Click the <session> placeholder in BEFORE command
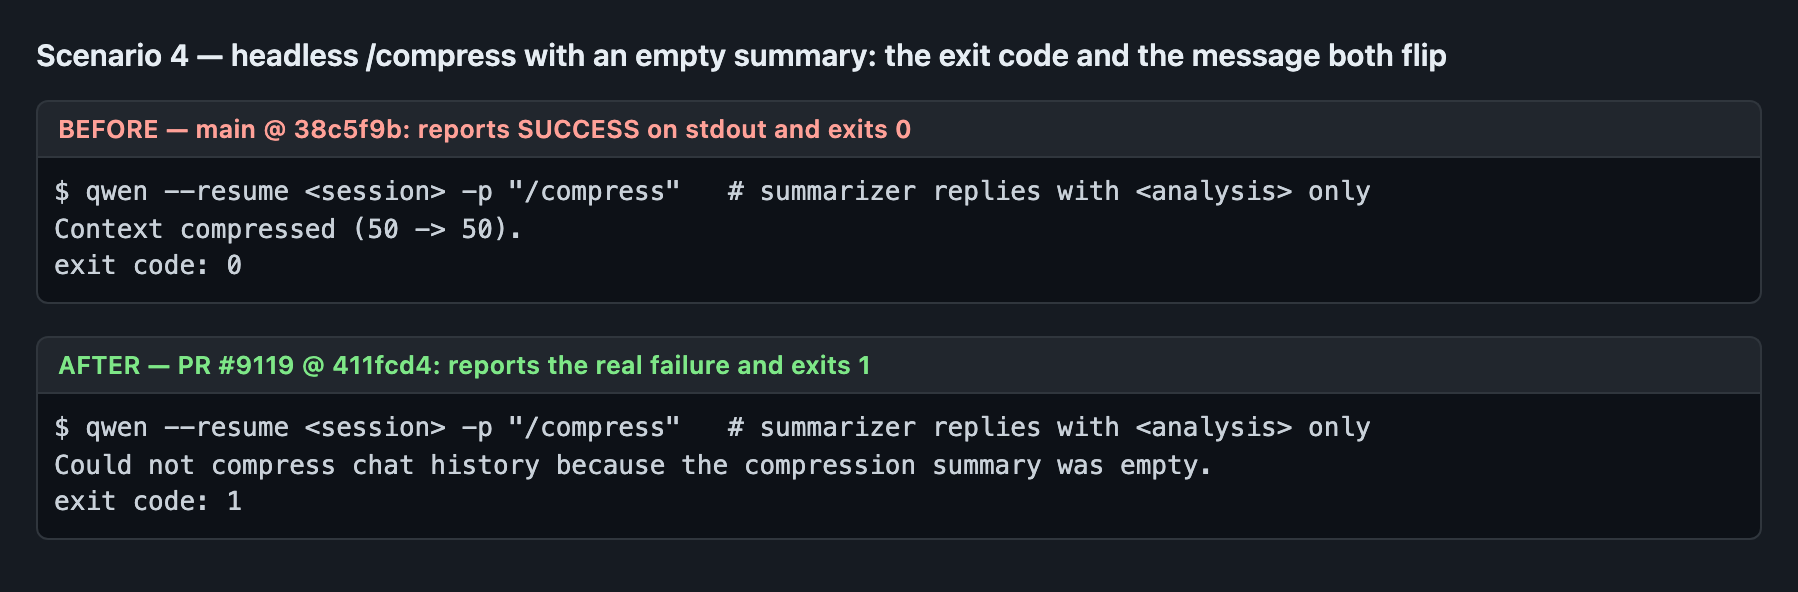The image size is (1798, 592). (375, 191)
